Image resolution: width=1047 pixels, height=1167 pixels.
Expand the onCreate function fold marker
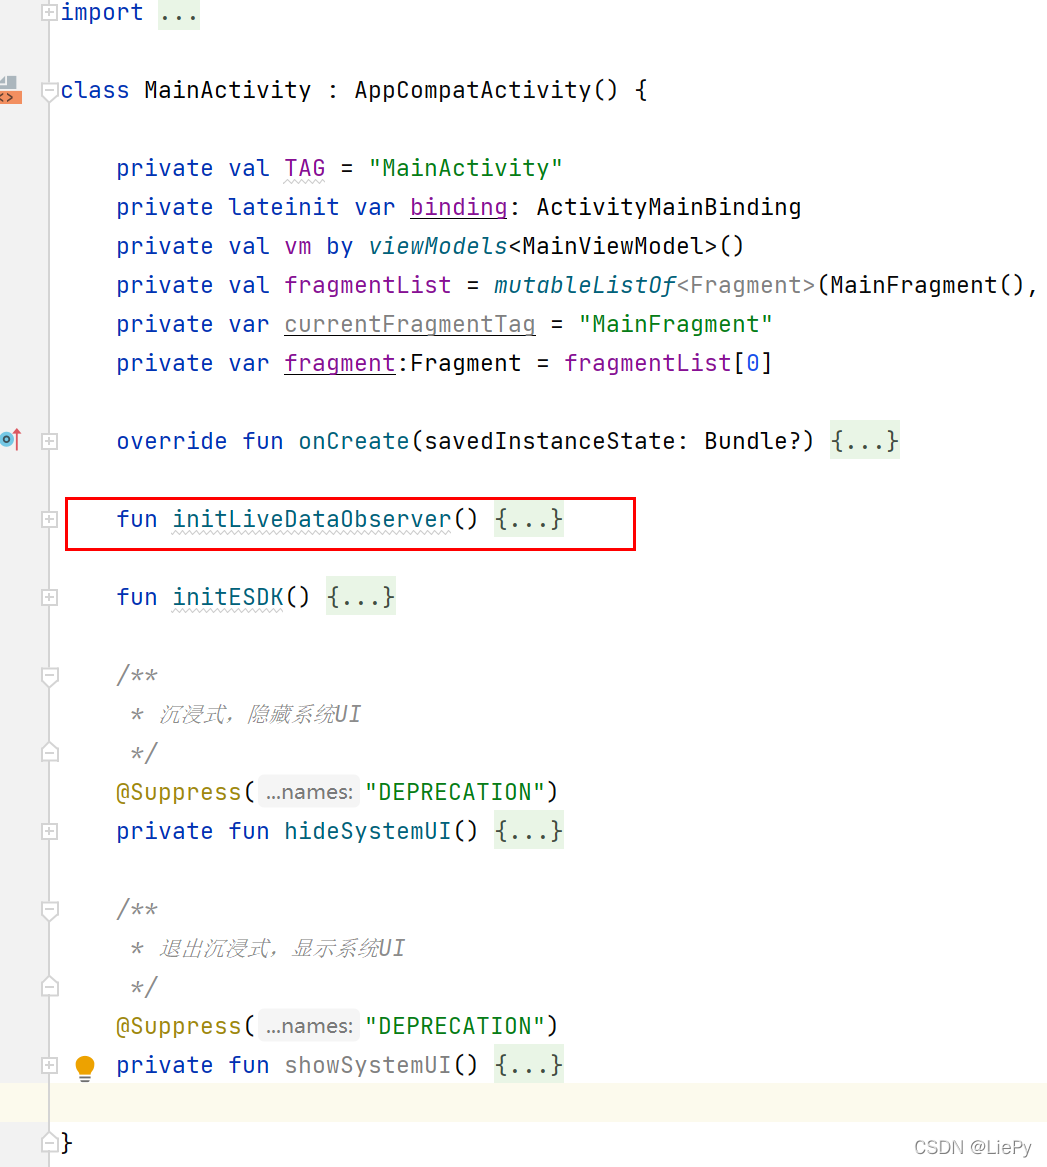[x=49, y=441]
